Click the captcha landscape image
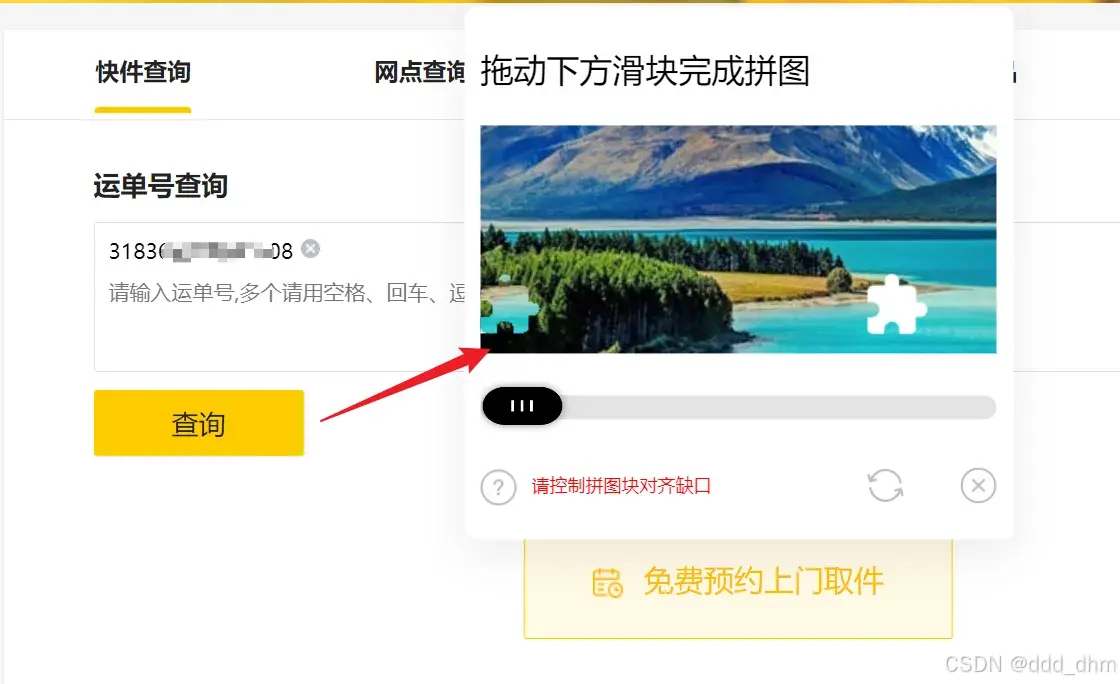This screenshot has width=1120, height=684. pyautogui.click(x=738, y=239)
